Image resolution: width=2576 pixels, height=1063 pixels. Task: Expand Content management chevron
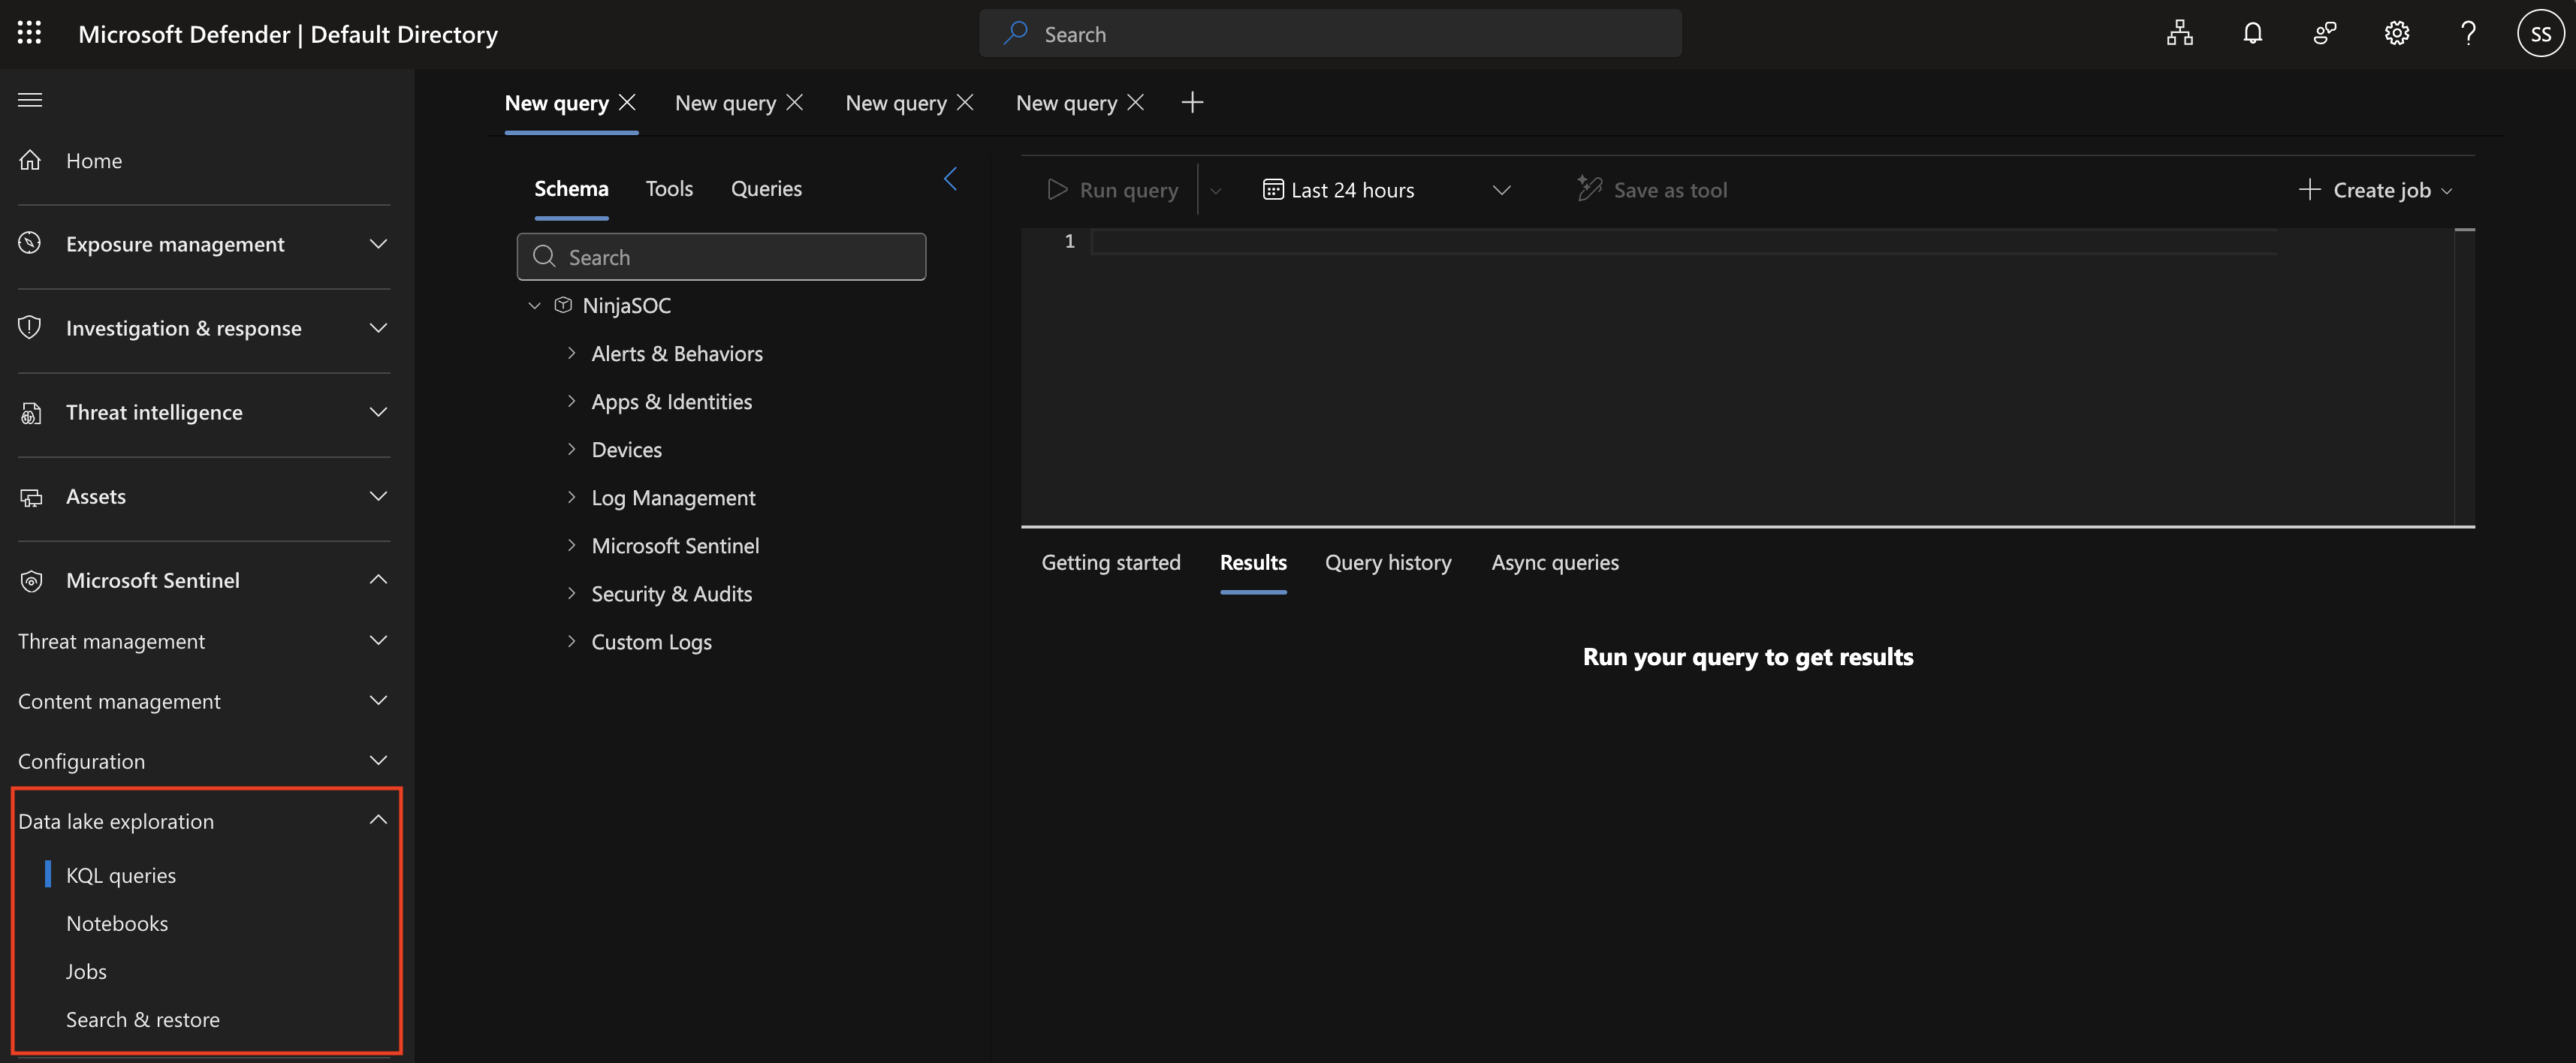click(x=378, y=700)
